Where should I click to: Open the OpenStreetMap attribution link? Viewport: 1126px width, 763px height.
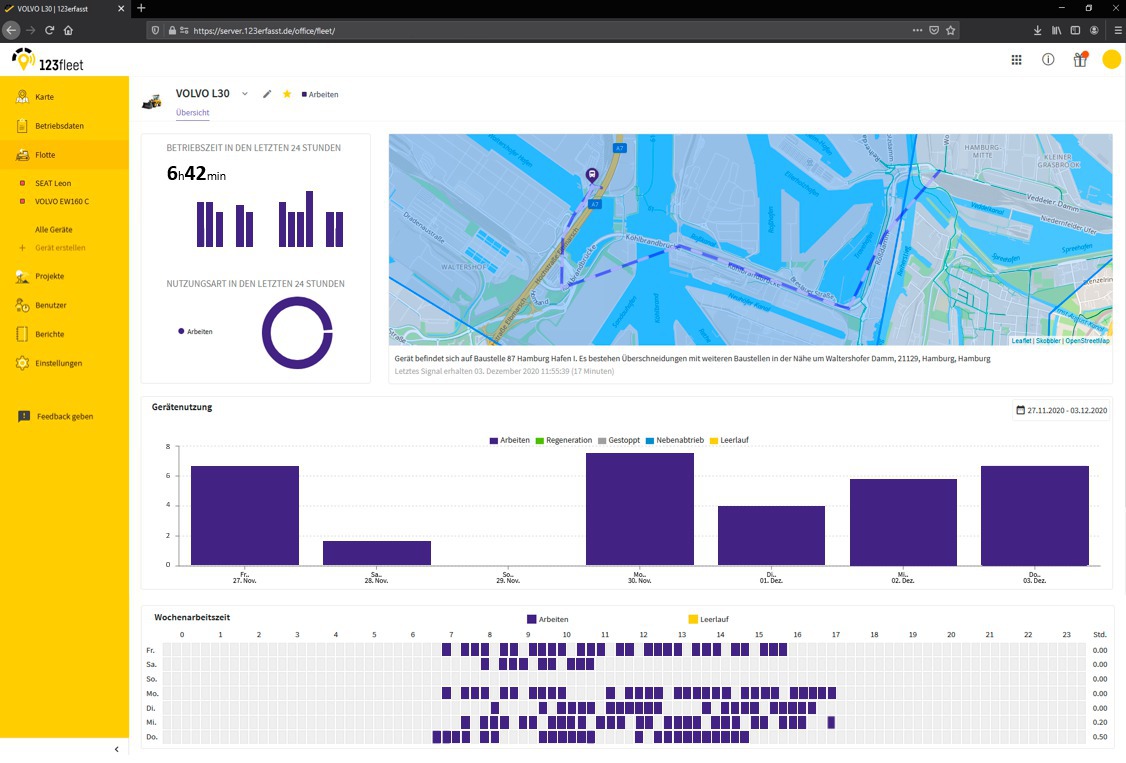1087,341
